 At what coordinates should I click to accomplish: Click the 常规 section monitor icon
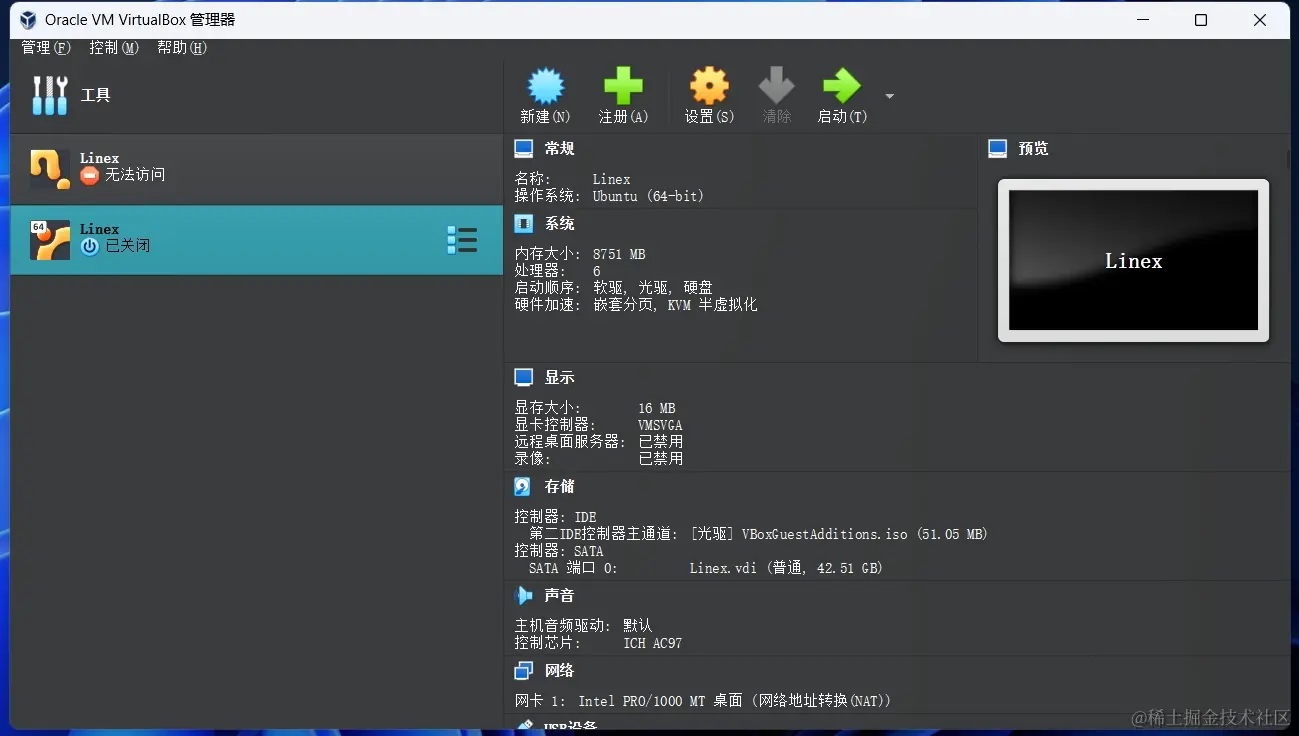[522, 148]
